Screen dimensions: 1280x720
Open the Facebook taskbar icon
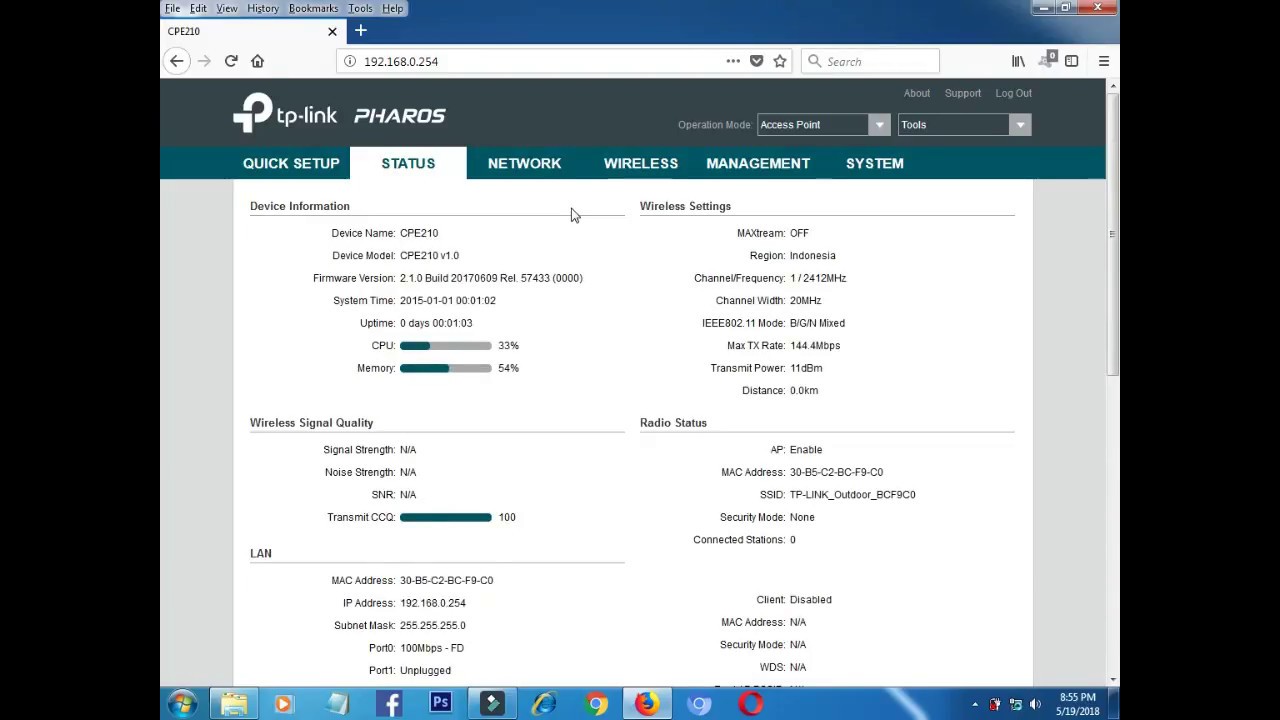[x=389, y=704]
